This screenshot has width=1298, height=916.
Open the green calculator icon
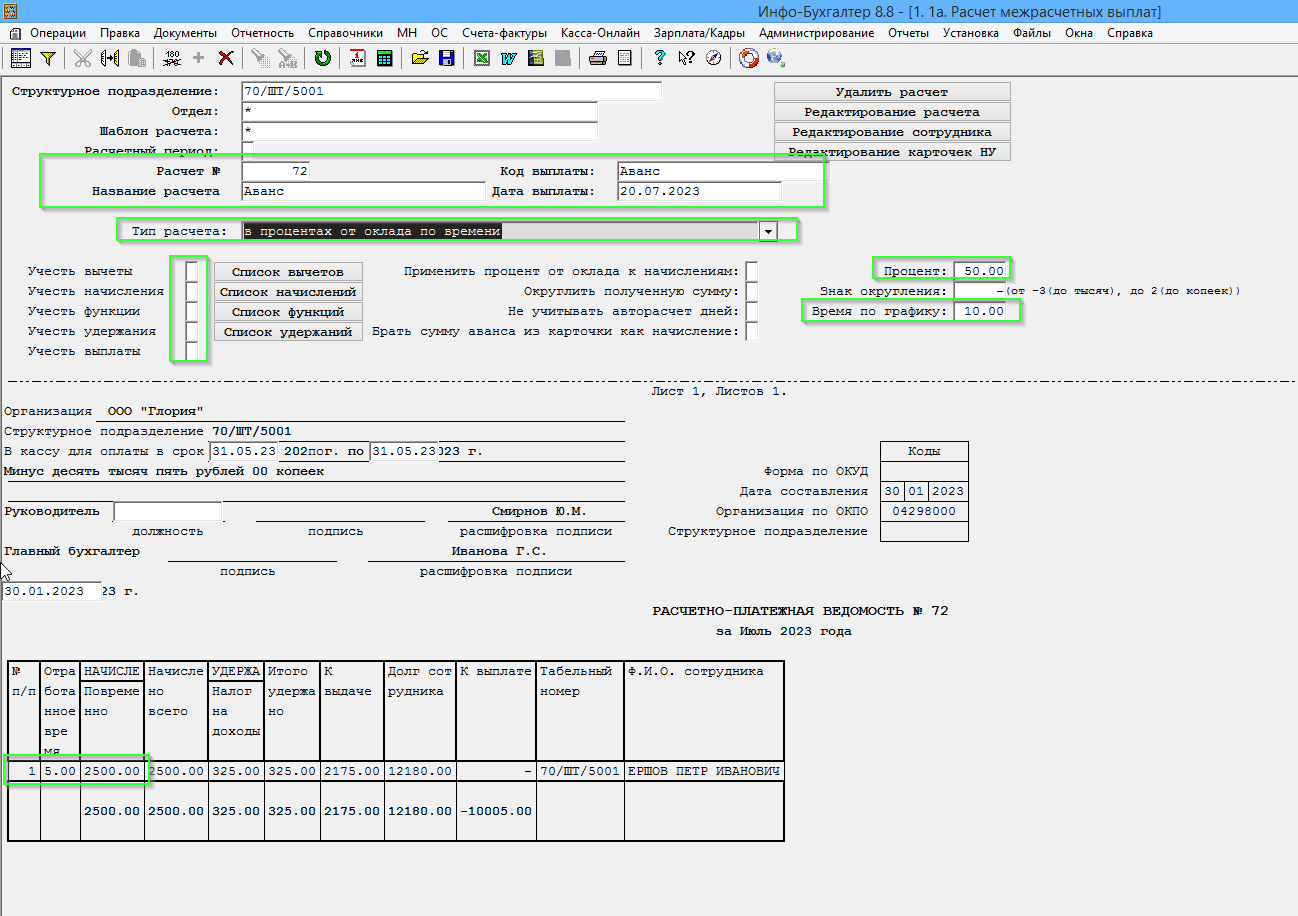click(384, 58)
